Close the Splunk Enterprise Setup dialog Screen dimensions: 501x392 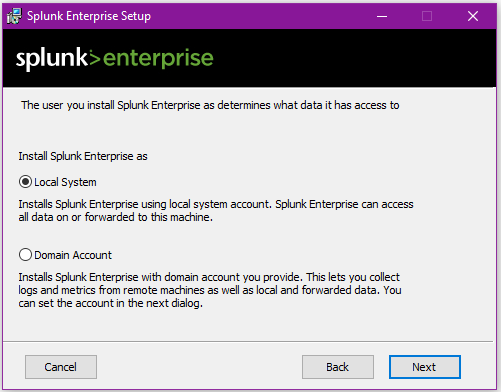[473, 16]
